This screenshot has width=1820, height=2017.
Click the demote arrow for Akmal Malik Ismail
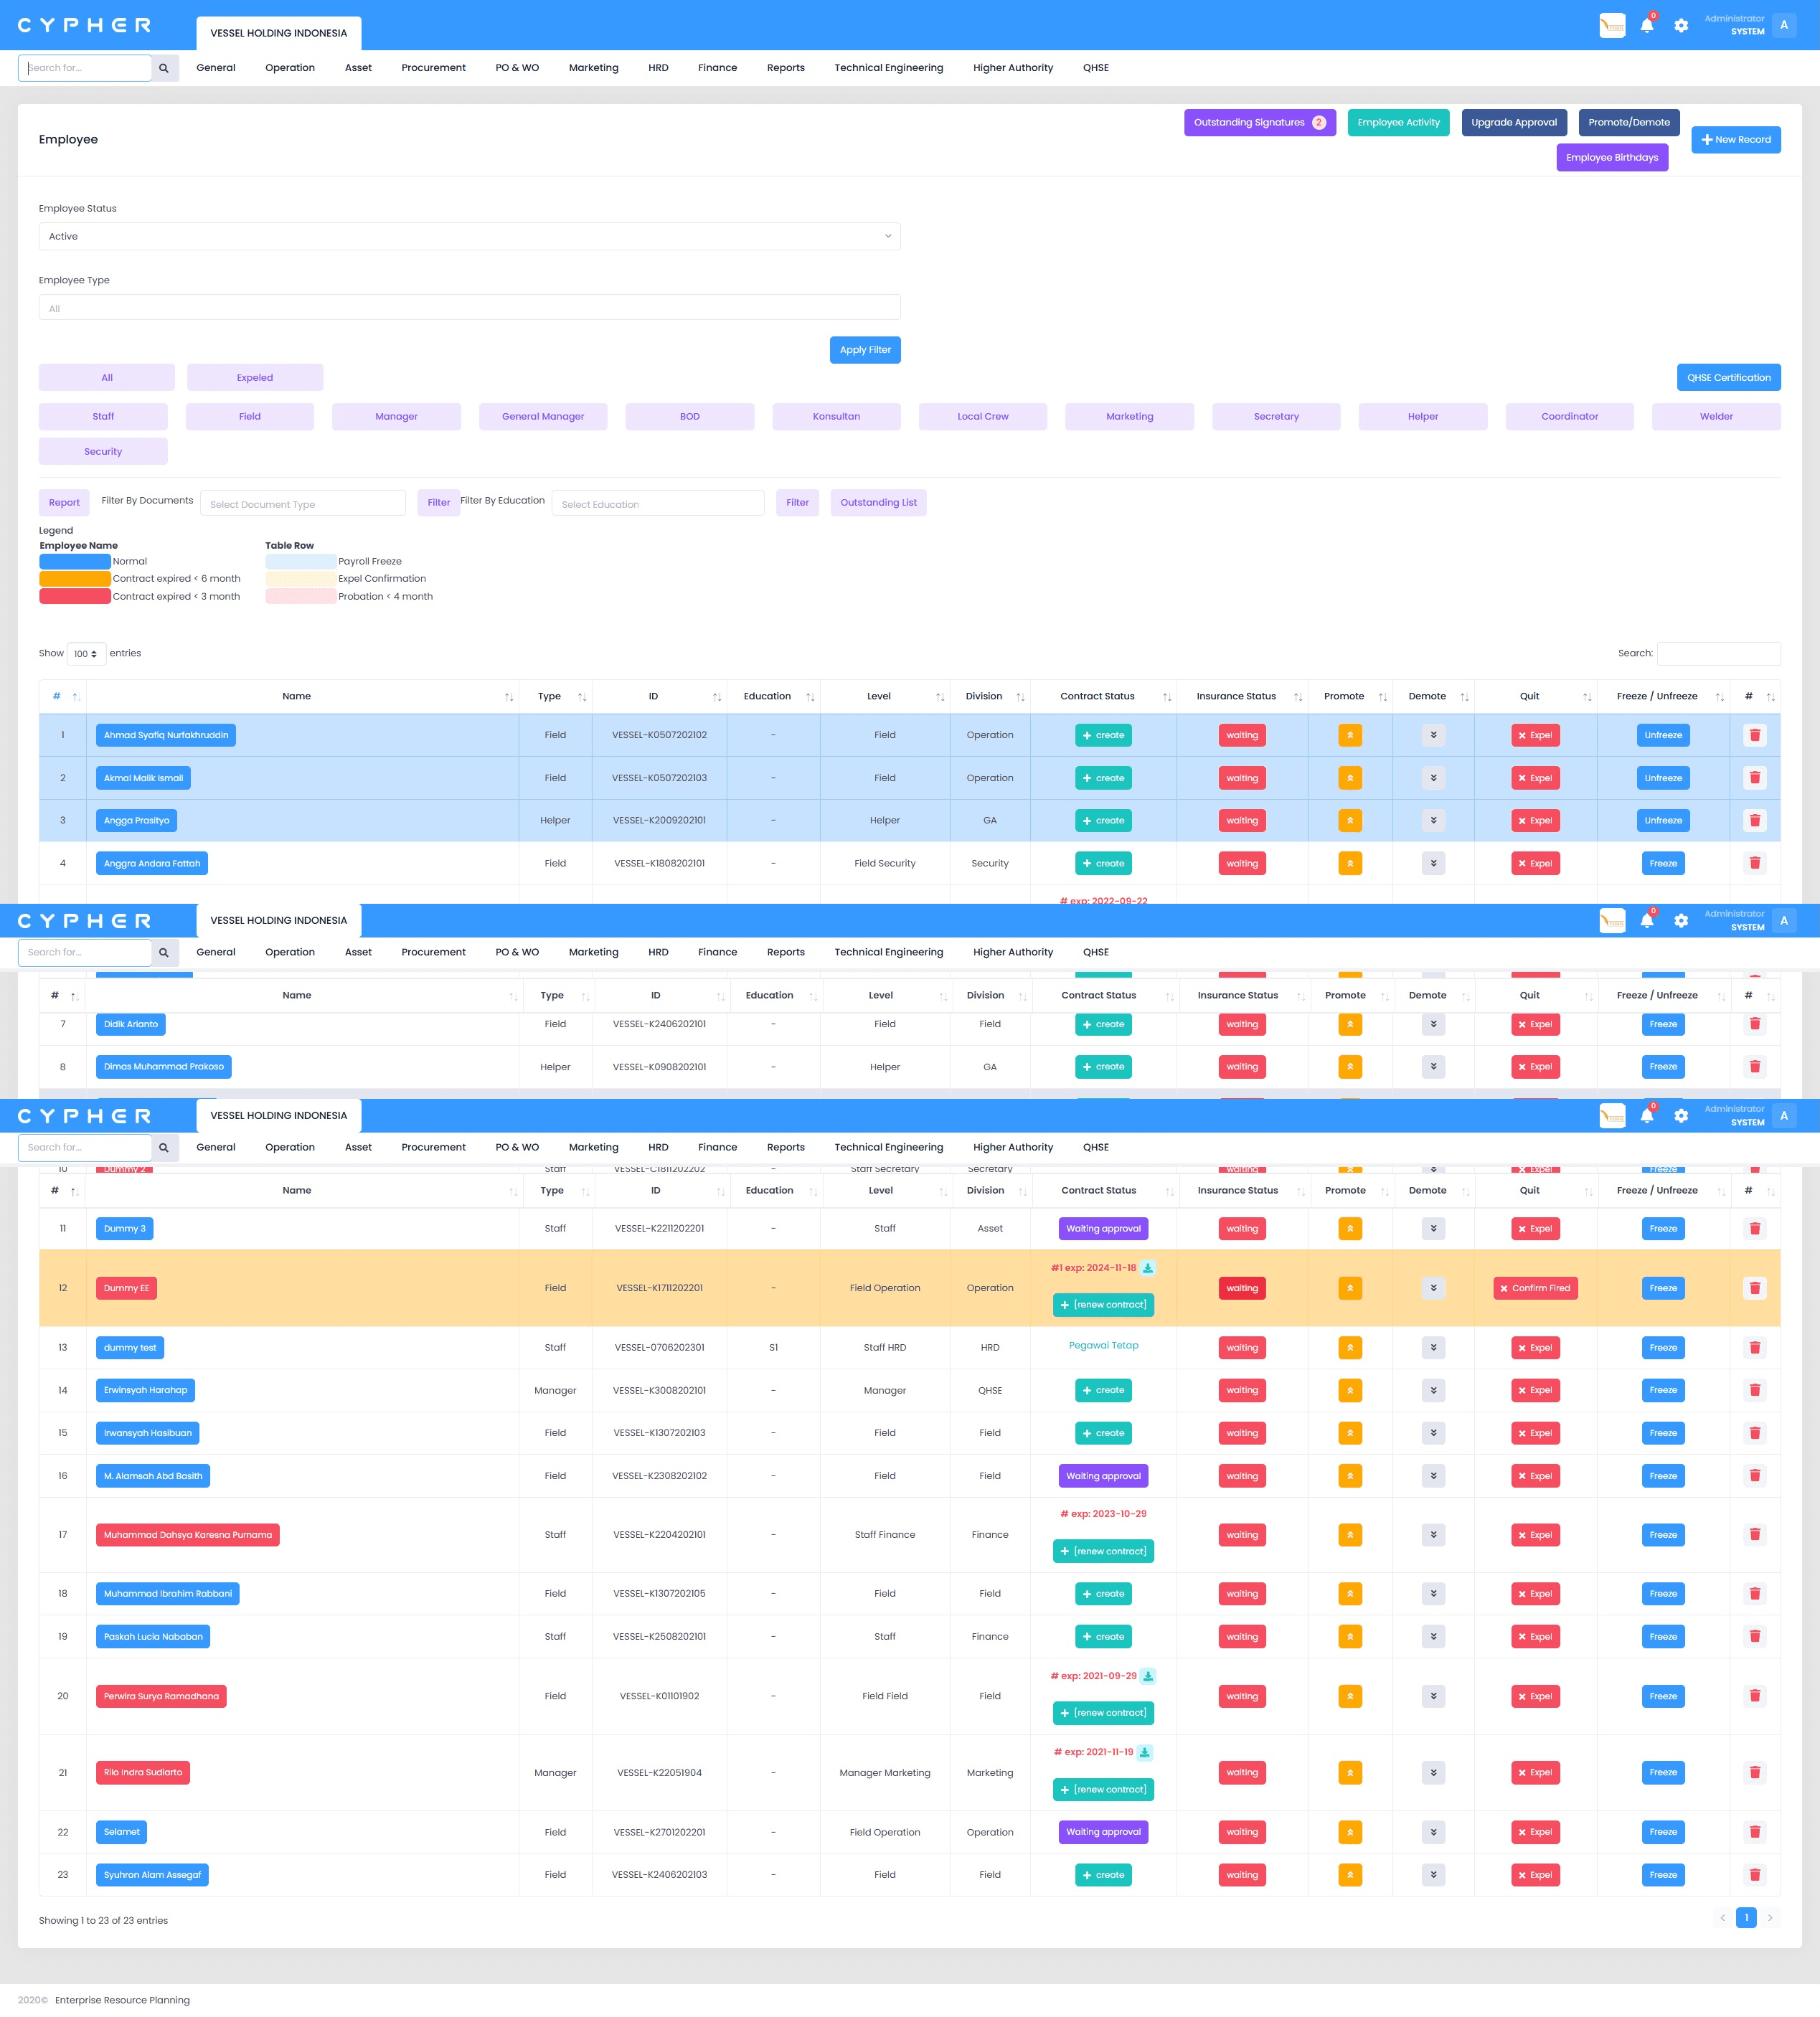point(1433,778)
